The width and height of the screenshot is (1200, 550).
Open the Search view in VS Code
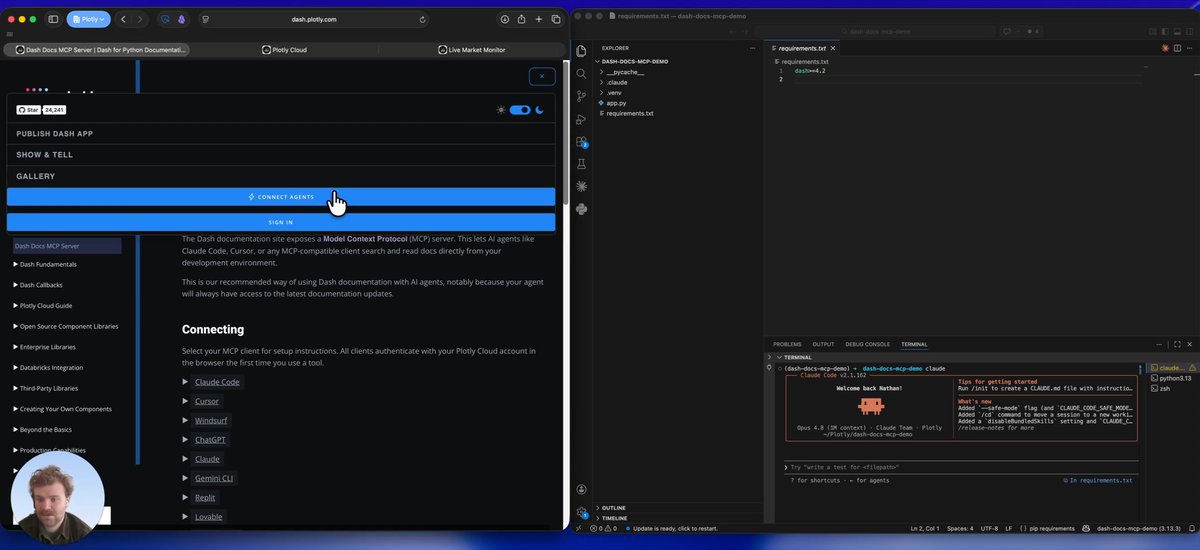pos(581,73)
